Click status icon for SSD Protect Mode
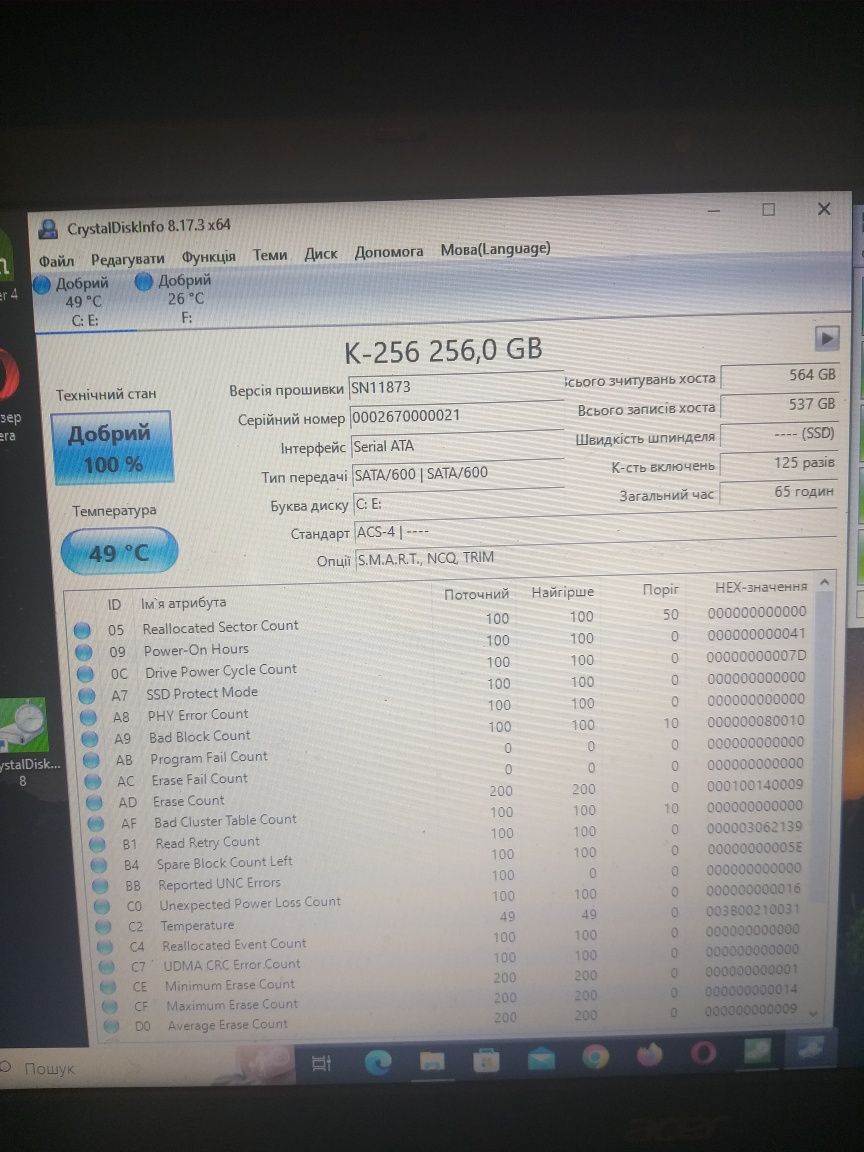 tap(86, 695)
